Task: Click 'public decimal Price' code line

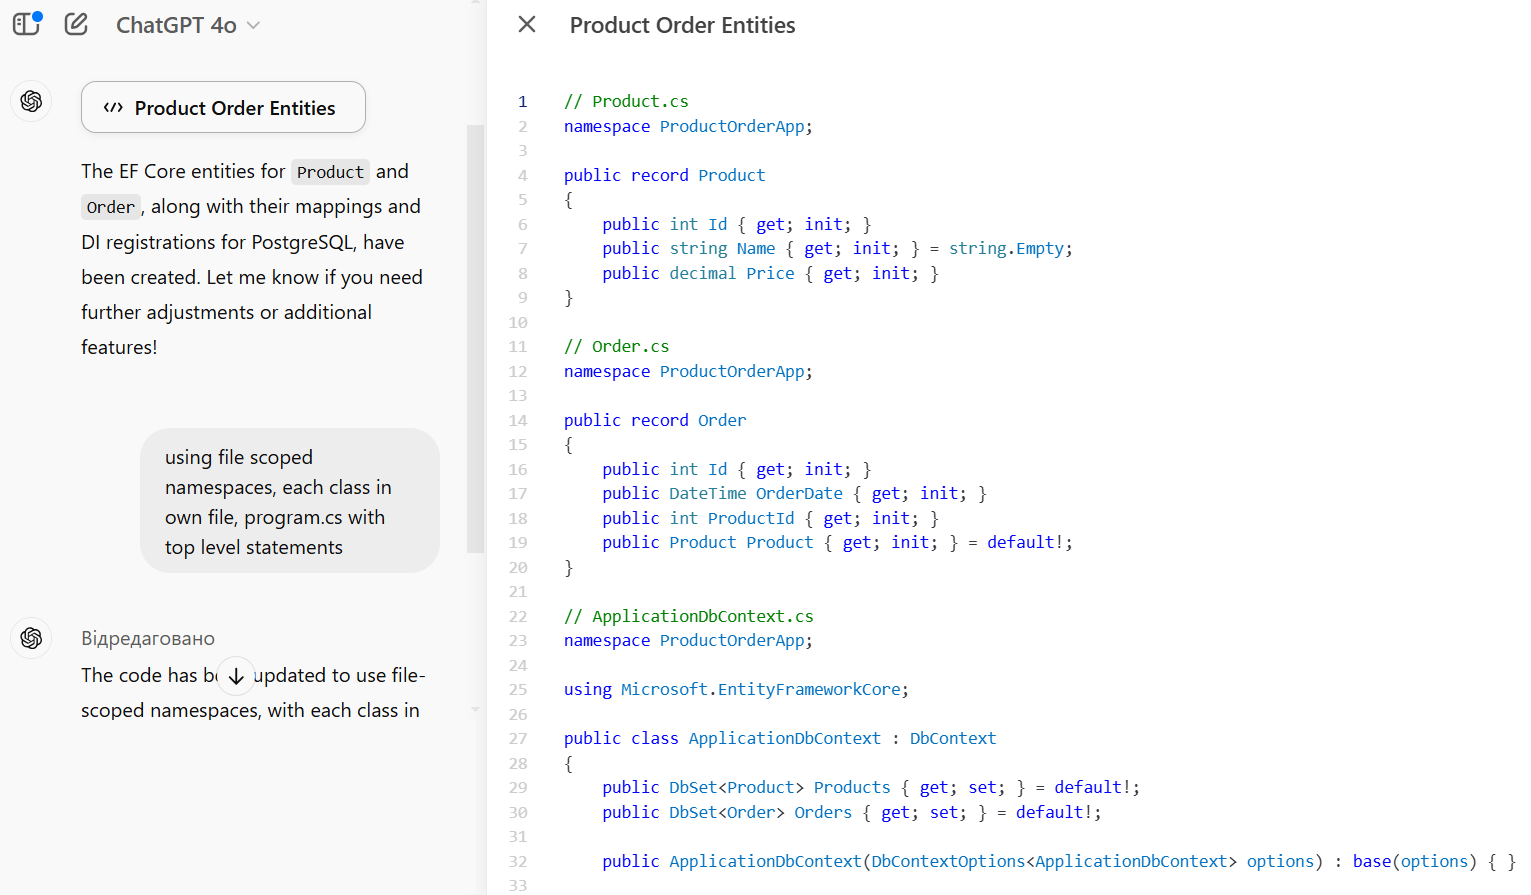Action: [x=770, y=273]
